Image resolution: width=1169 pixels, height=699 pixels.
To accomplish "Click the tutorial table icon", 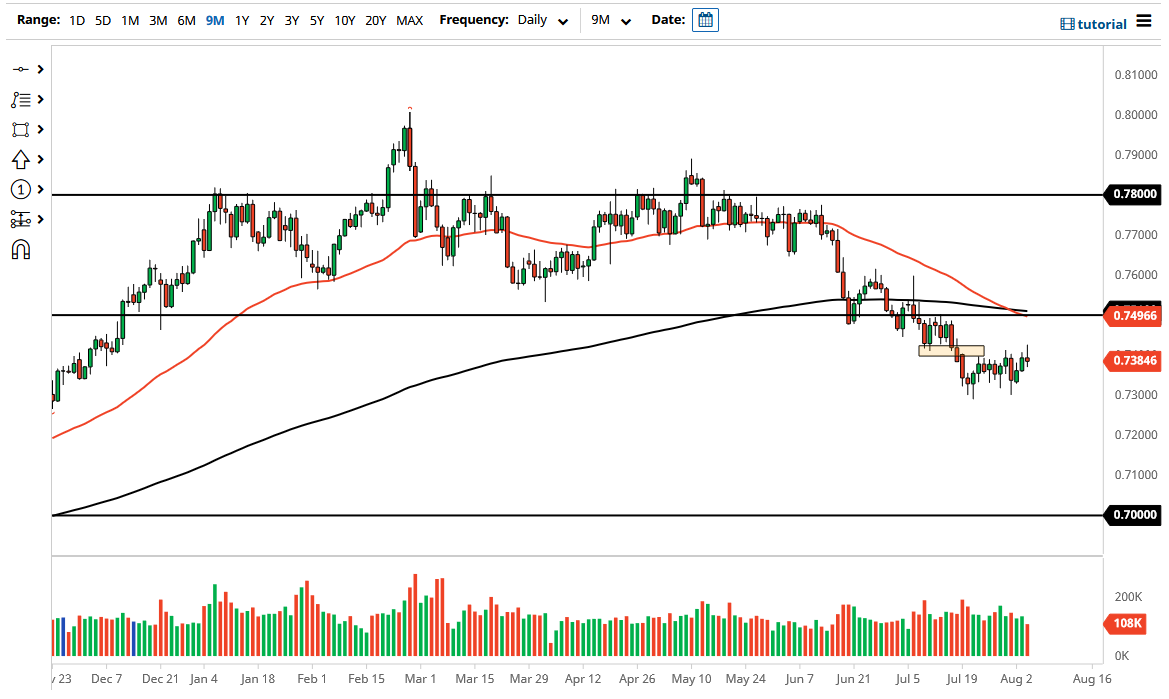I will coord(1067,24).
